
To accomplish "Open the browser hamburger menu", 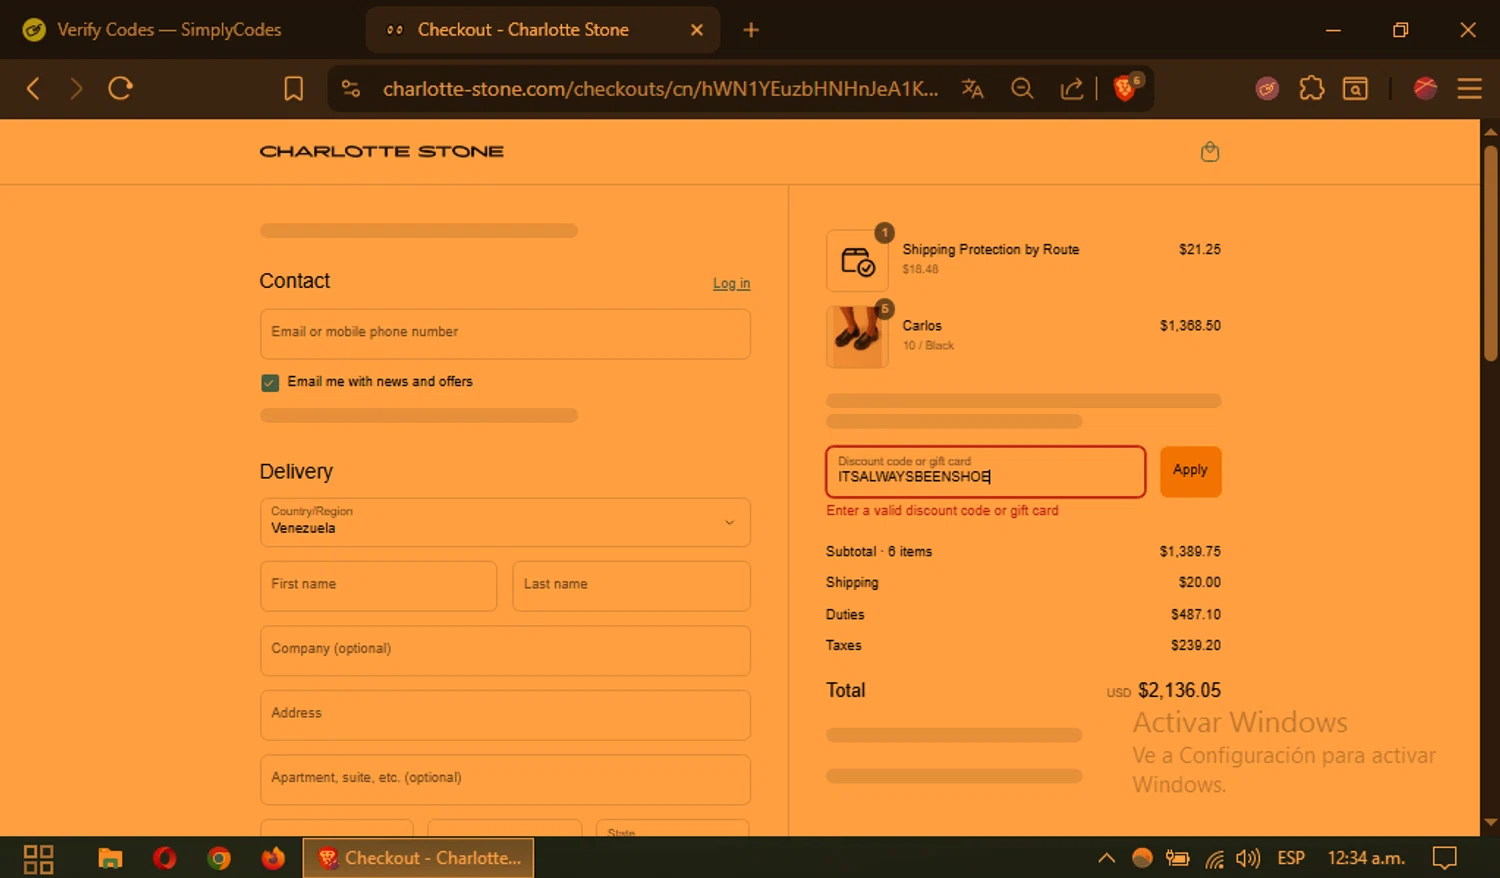I will (1469, 89).
